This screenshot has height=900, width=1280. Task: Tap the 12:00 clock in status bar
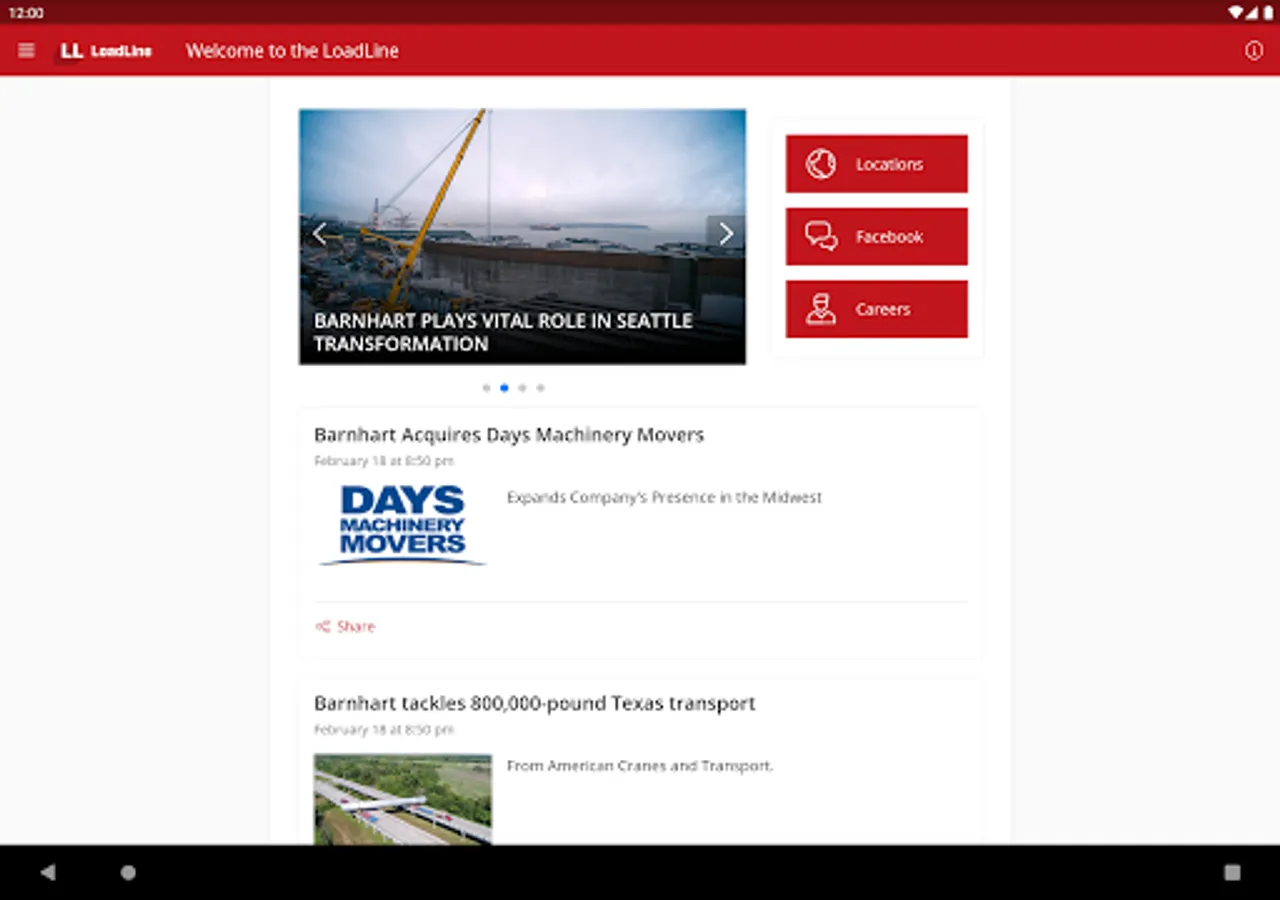click(26, 13)
